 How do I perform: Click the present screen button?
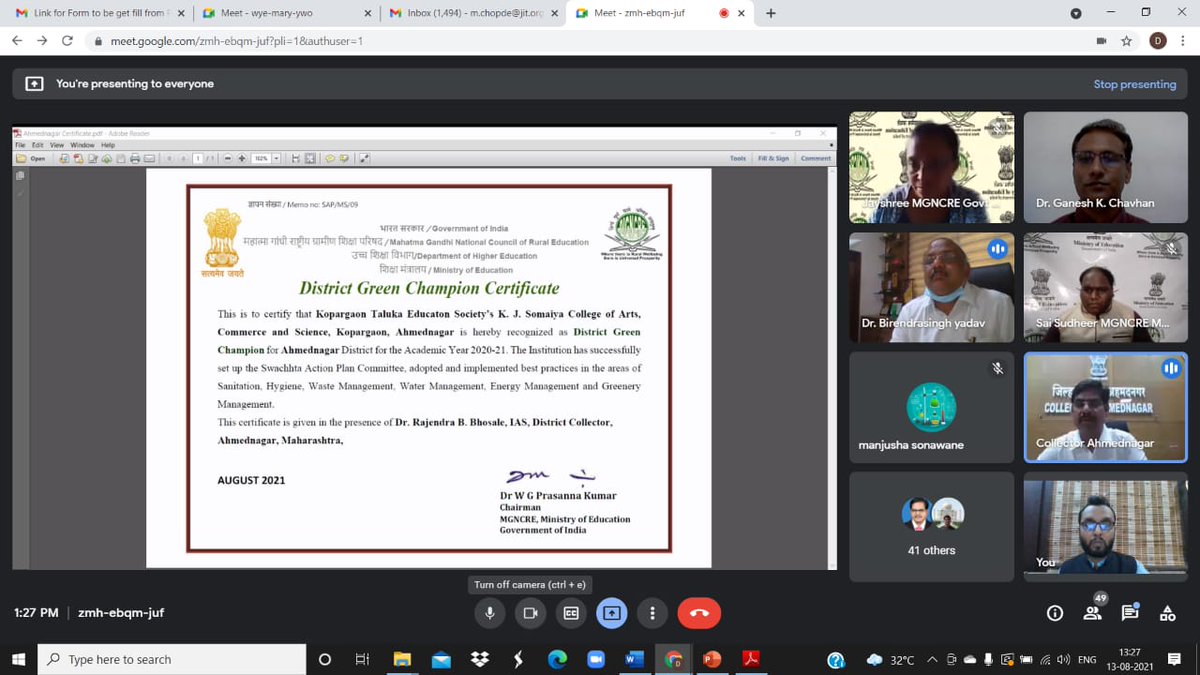point(612,613)
